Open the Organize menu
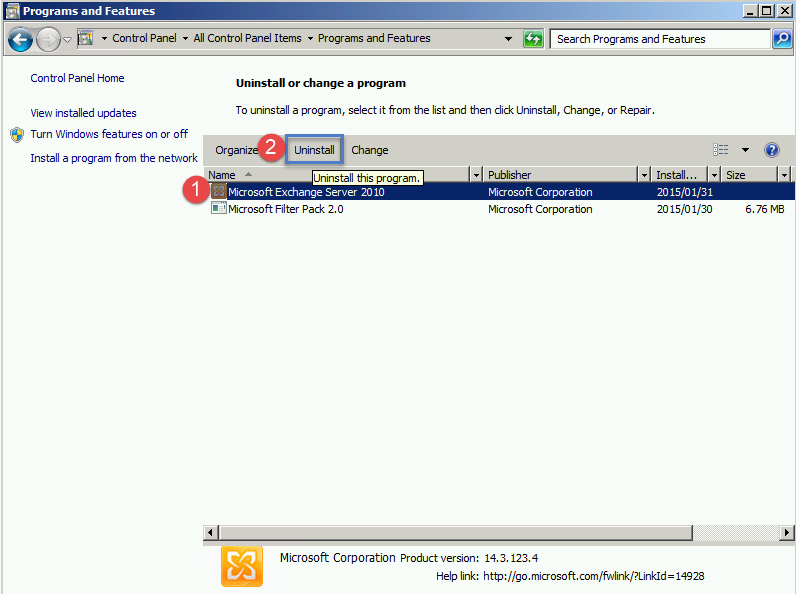 [237, 150]
